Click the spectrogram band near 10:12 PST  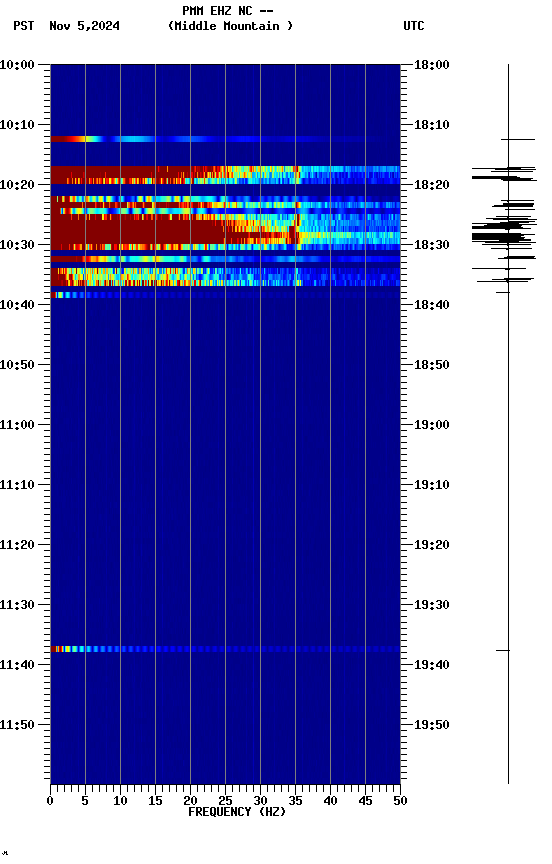225,139
